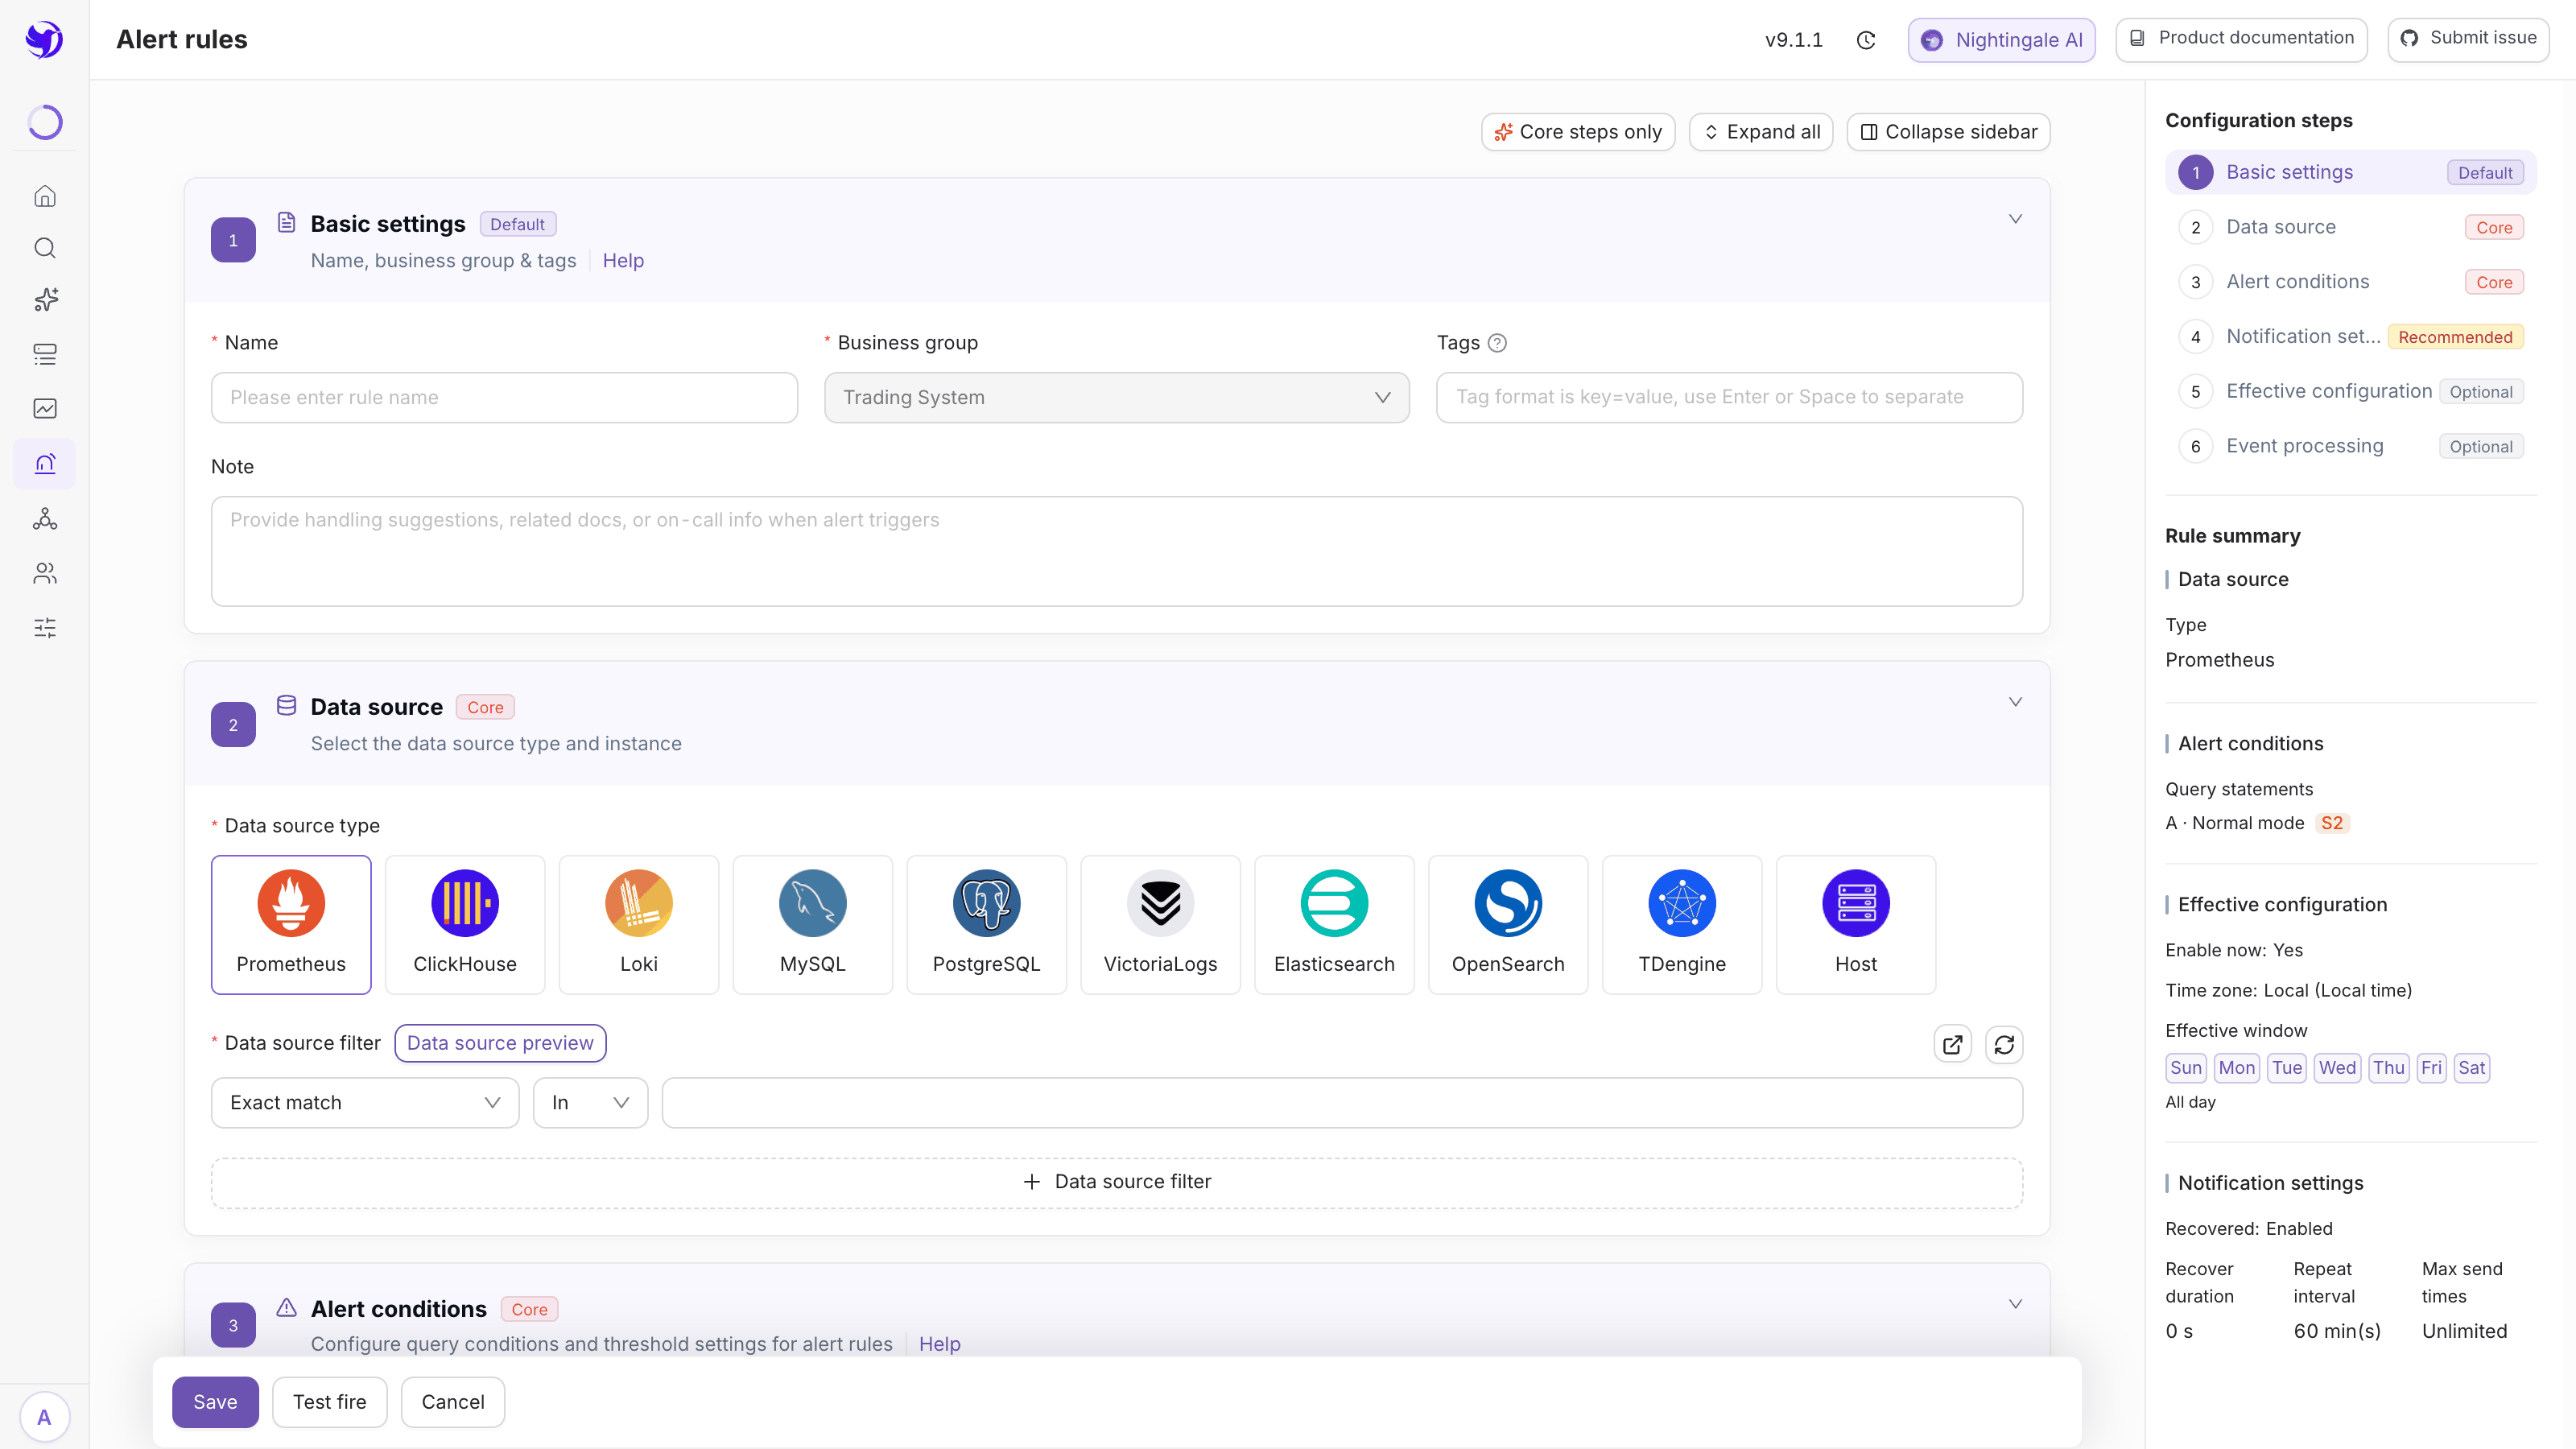Click the Nightingale bird logo
The width and height of the screenshot is (2576, 1449).
pos(44,40)
